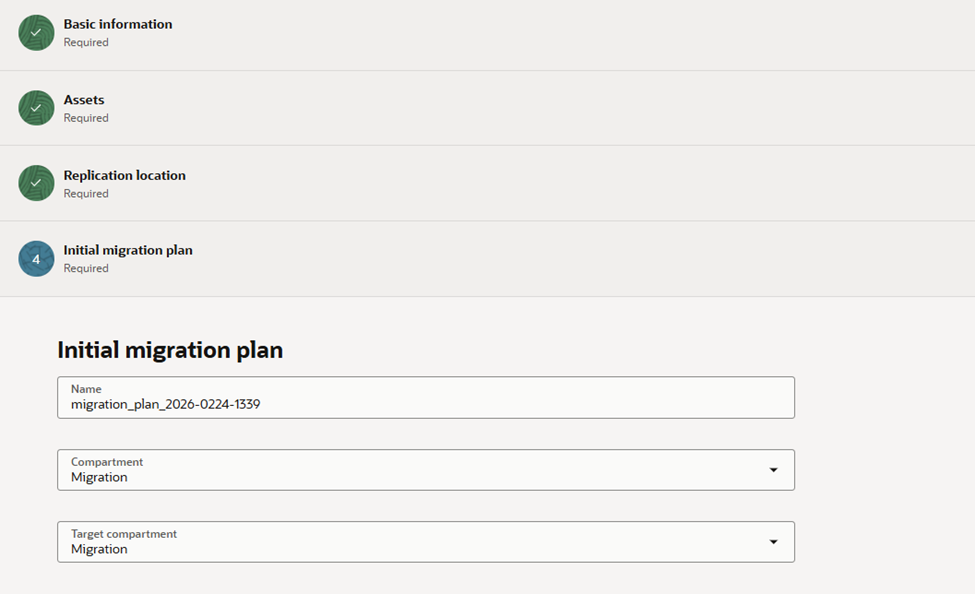975x594 pixels.
Task: Click the Basic information completed checkmark icon
Action: (x=36, y=33)
